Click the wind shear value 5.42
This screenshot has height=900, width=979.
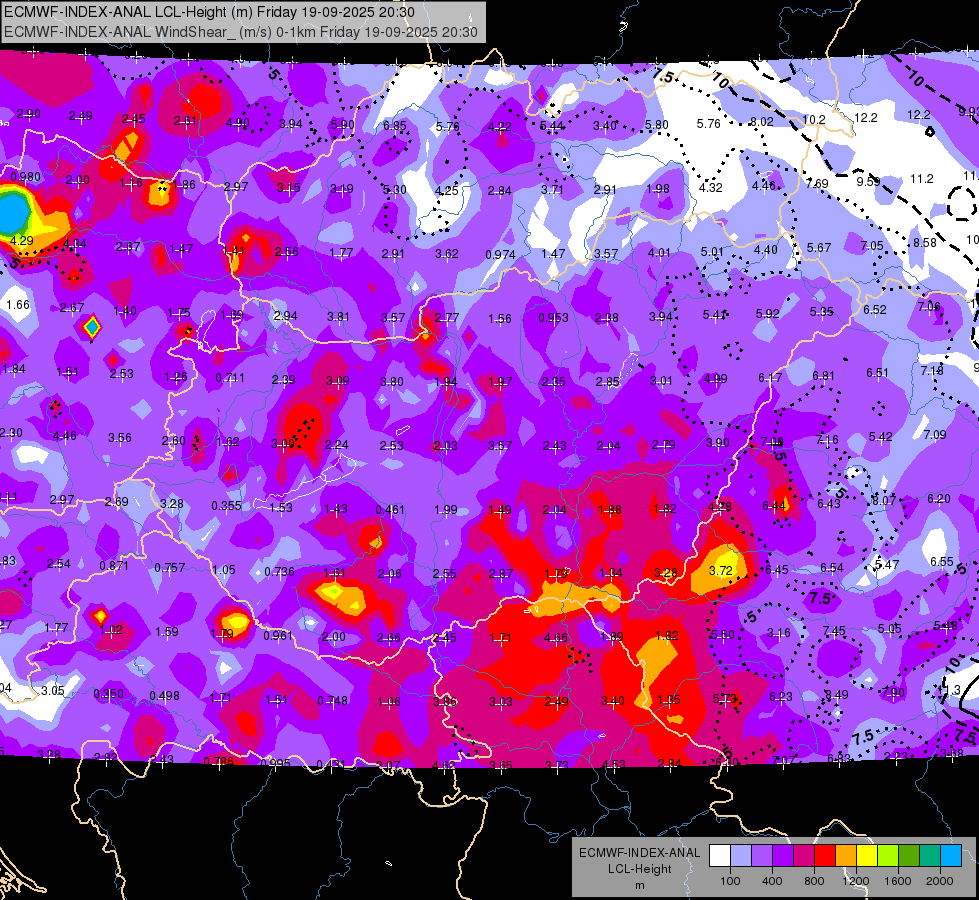tap(880, 437)
